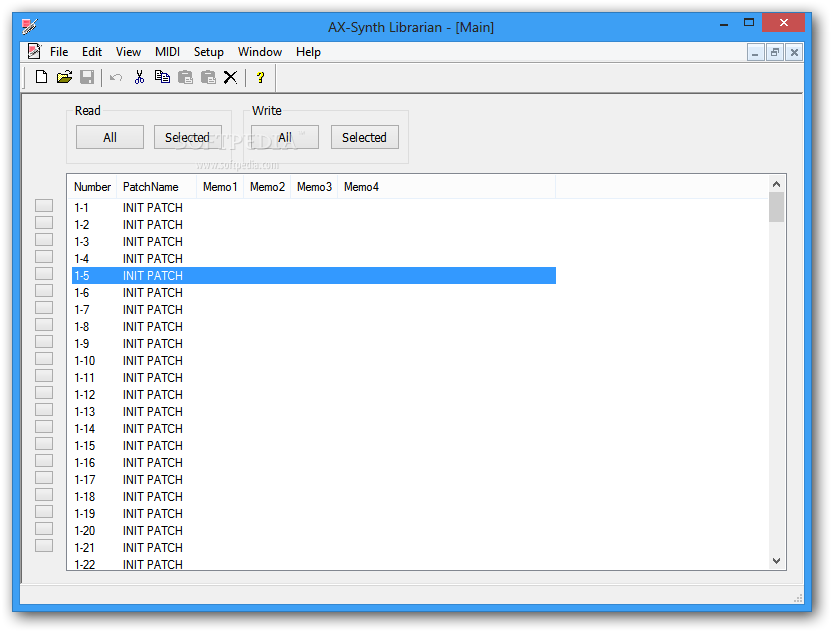The width and height of the screenshot is (832, 632).
Task: Click the Read Selected button
Action: [x=187, y=137]
